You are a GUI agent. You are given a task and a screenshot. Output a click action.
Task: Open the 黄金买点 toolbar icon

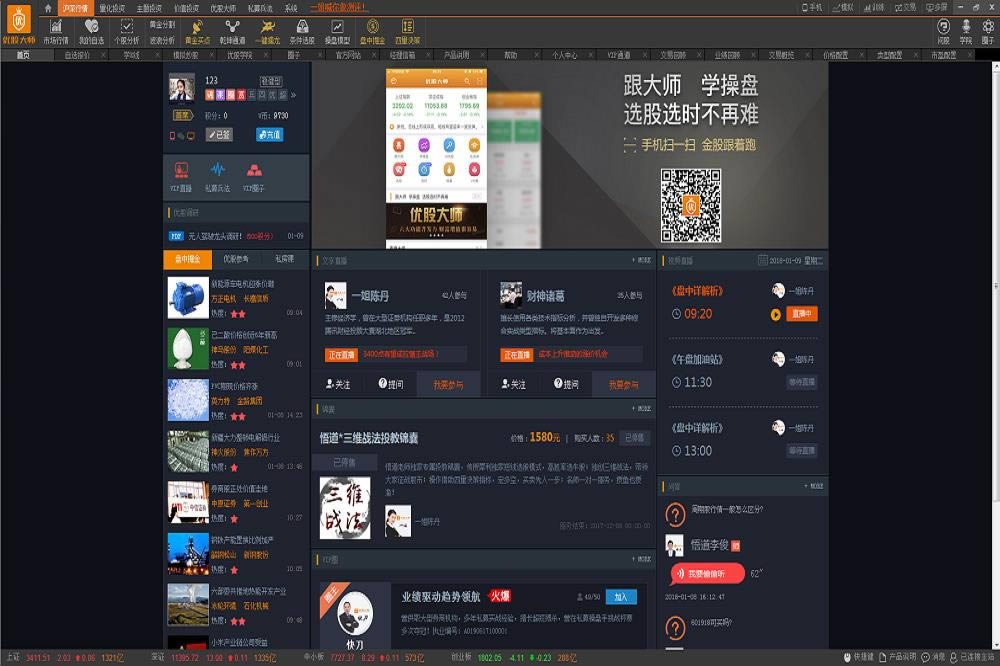point(198,30)
